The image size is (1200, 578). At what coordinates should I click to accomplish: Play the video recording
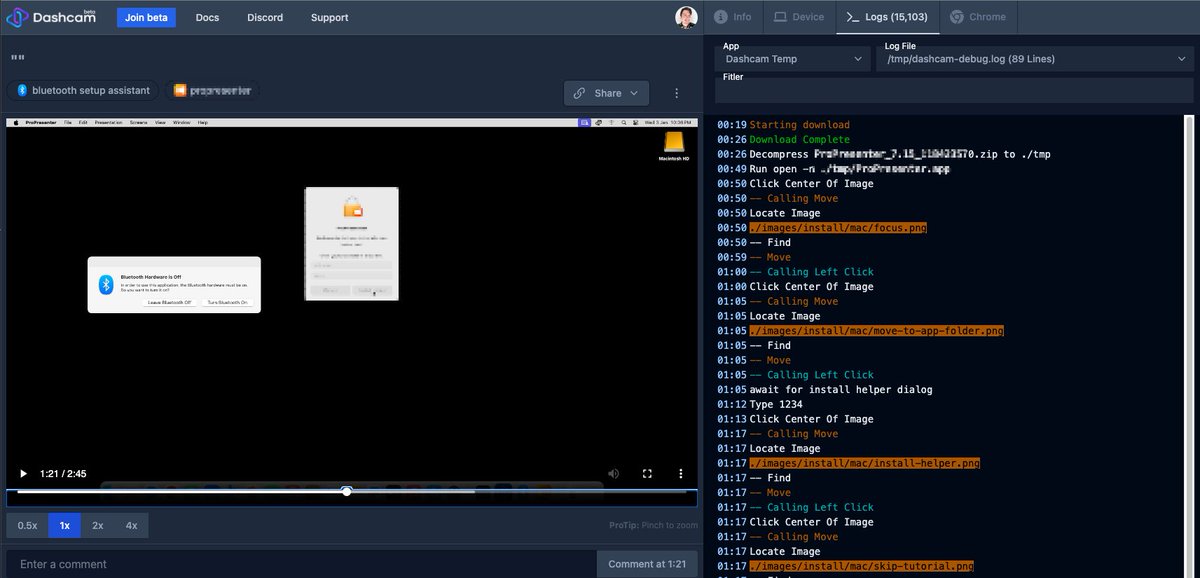[x=24, y=473]
